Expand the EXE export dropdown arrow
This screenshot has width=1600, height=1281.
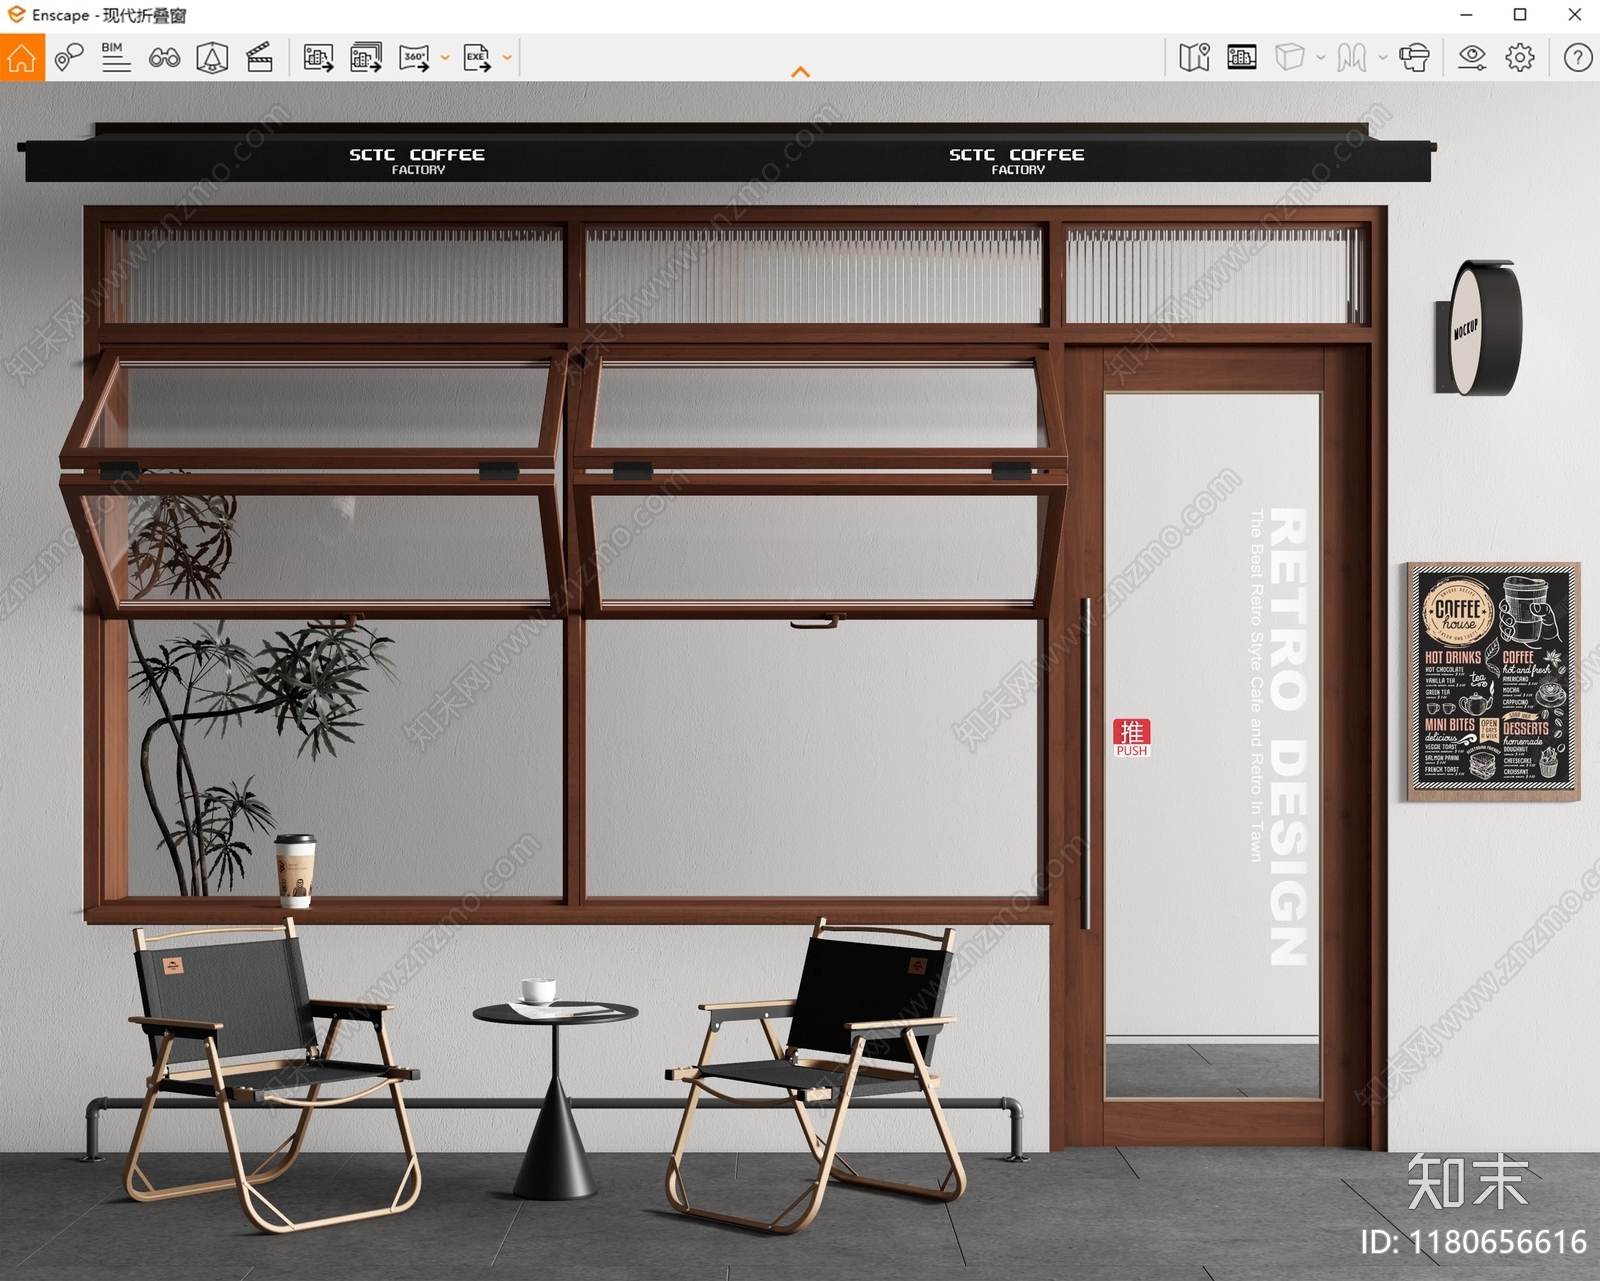click(507, 58)
